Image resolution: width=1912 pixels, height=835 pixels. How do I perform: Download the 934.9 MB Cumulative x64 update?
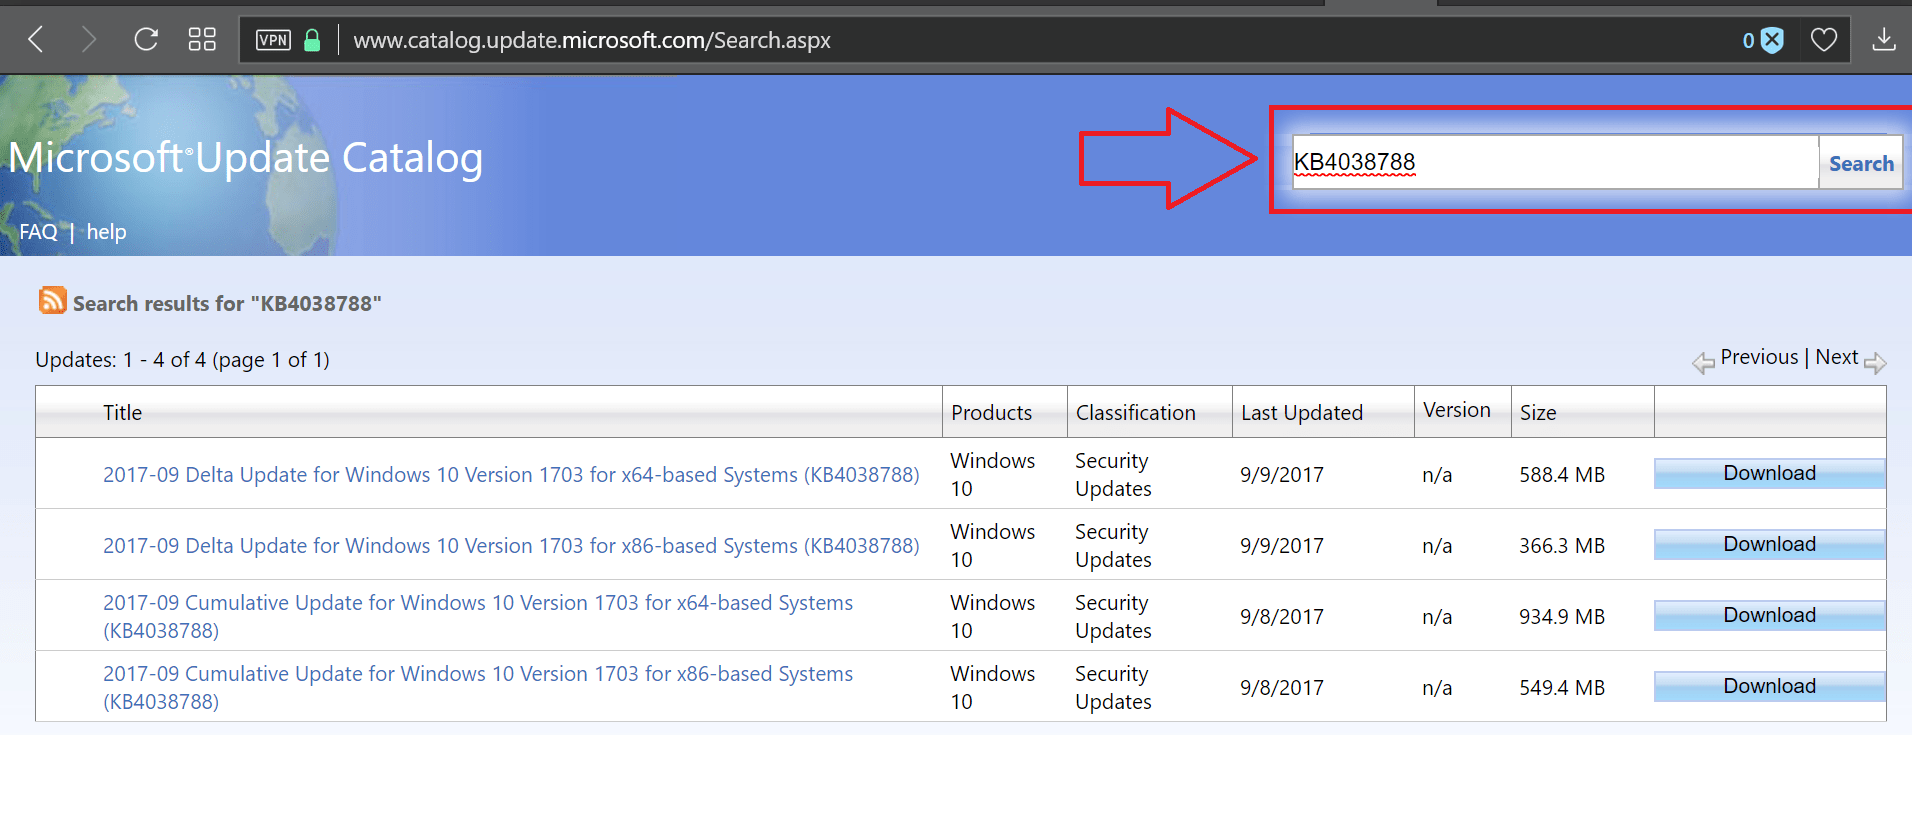coord(1770,615)
